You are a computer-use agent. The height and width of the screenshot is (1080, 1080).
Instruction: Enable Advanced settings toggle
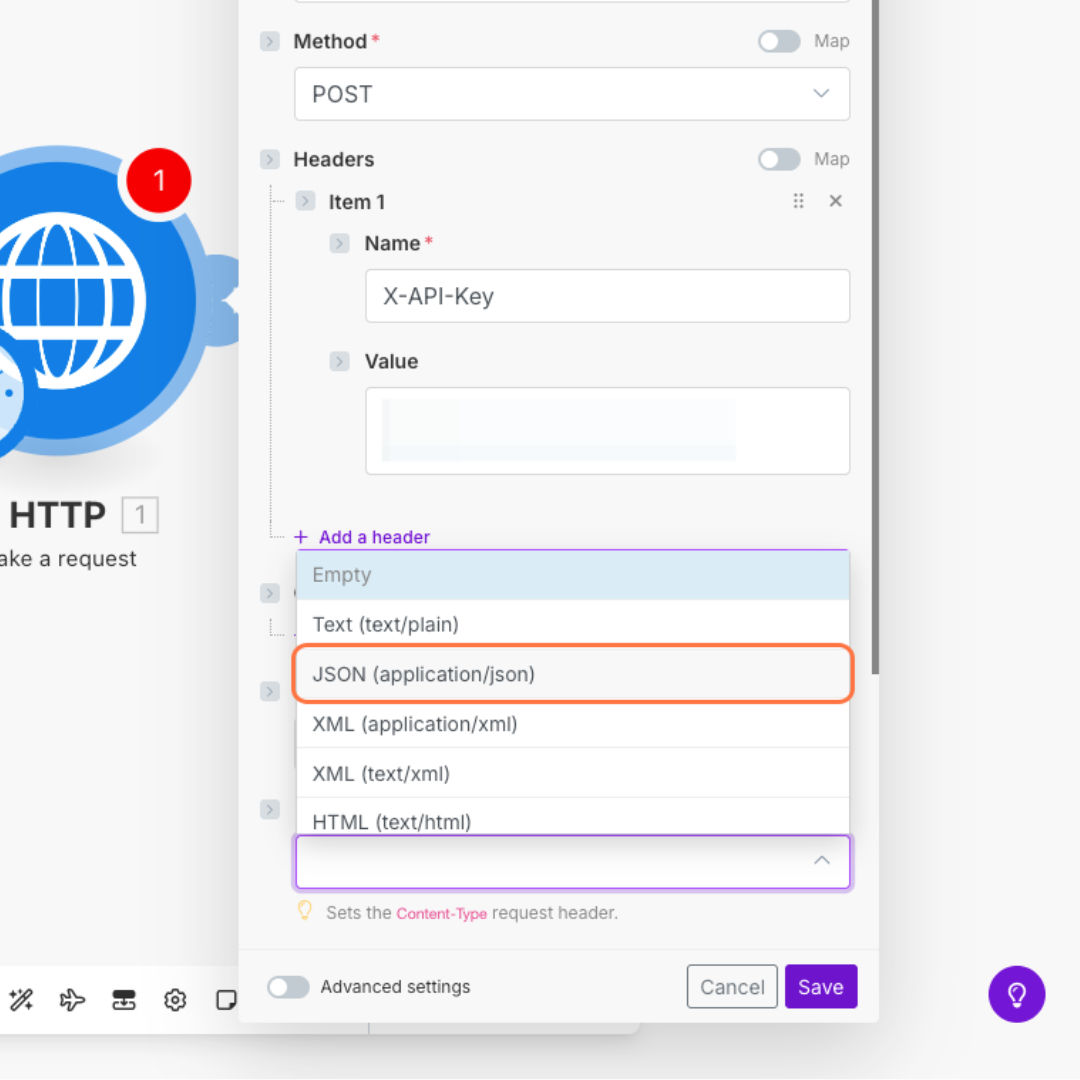[289, 987]
